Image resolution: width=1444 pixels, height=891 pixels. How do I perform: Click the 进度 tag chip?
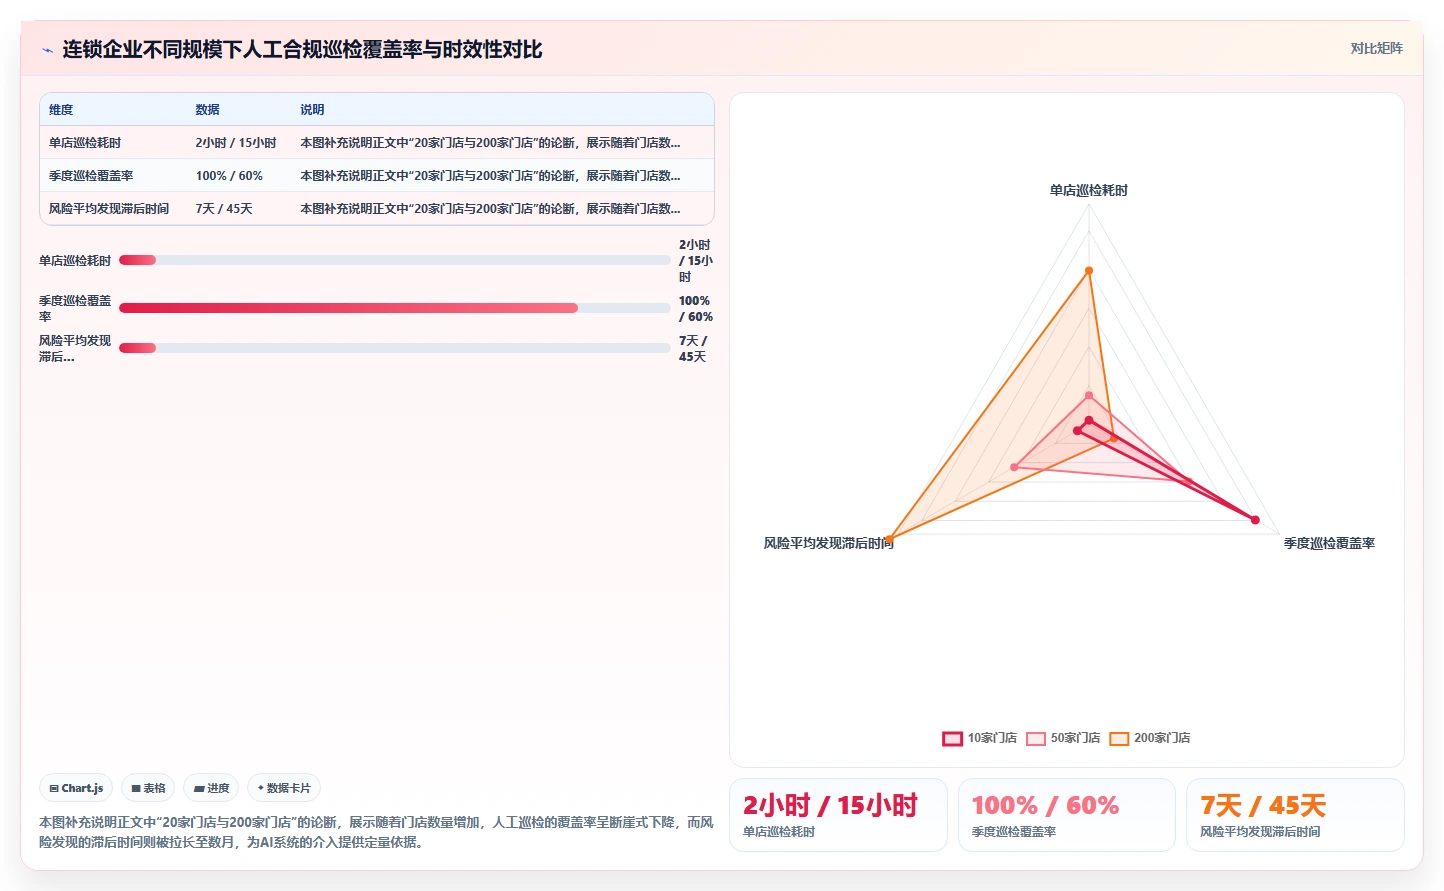click(x=211, y=788)
